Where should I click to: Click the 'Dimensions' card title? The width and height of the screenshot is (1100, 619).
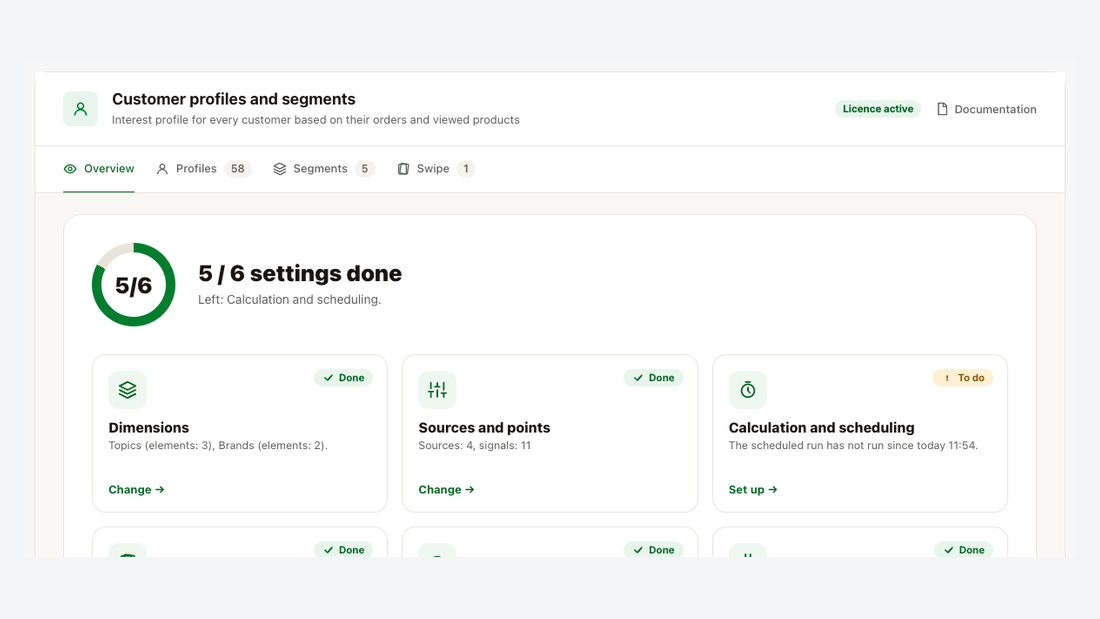pyautogui.click(x=149, y=427)
